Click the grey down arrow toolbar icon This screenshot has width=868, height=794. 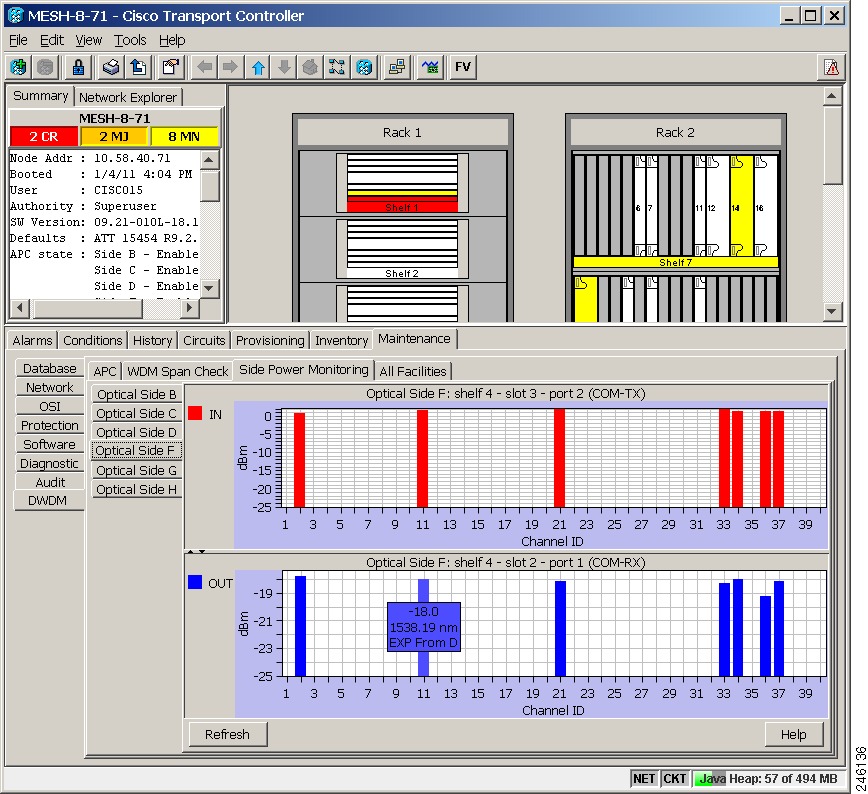point(284,68)
